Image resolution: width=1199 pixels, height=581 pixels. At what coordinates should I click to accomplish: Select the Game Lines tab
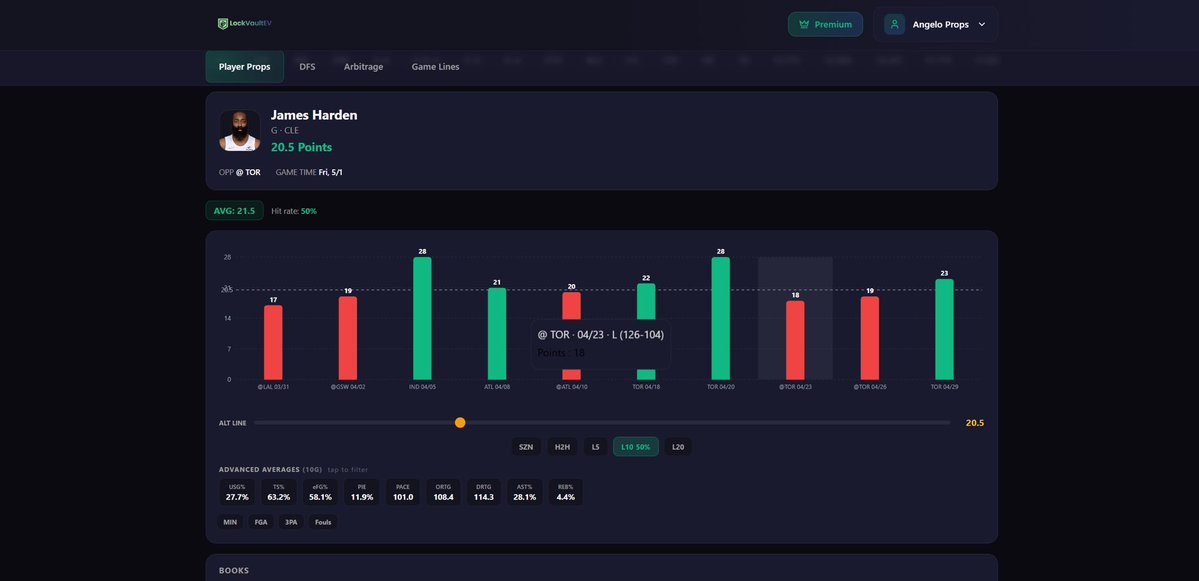pos(435,67)
